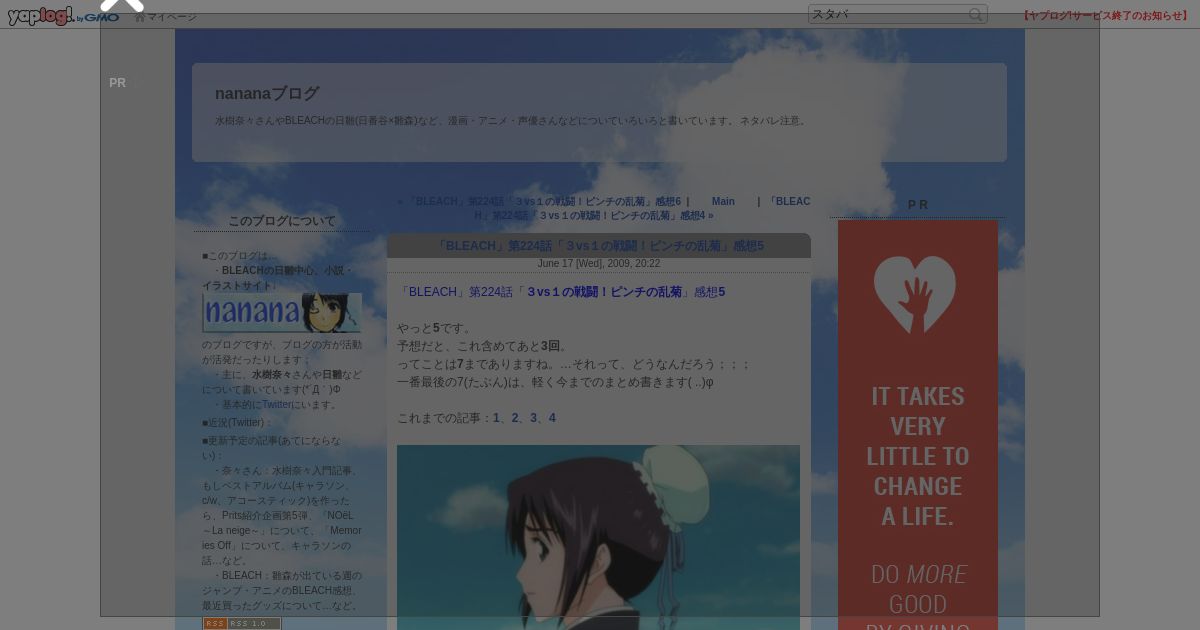Click the やっと5です。 line in the post
The height and width of the screenshot is (630, 1200).
[x=434, y=328]
